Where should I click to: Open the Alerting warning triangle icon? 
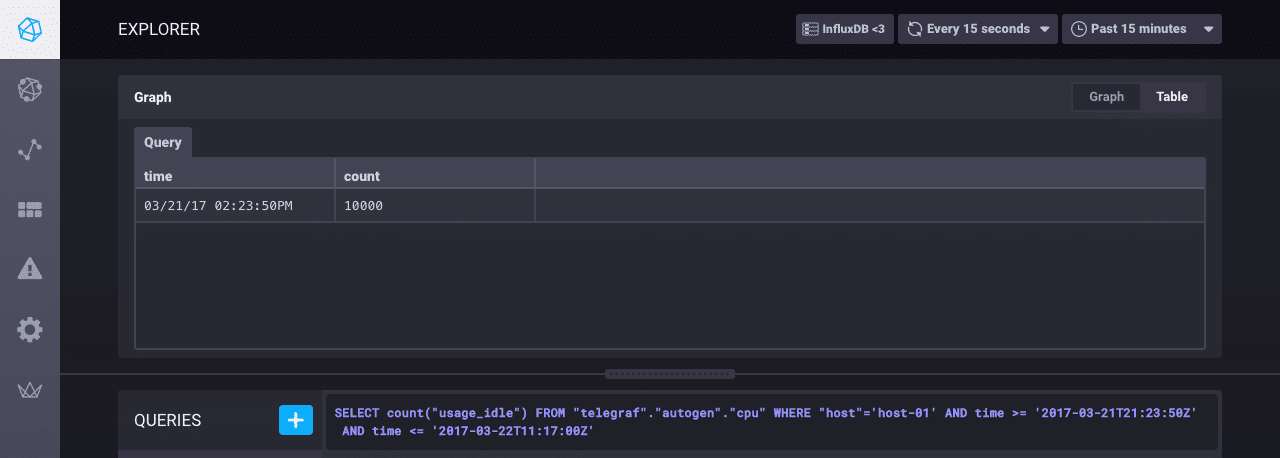pos(30,268)
